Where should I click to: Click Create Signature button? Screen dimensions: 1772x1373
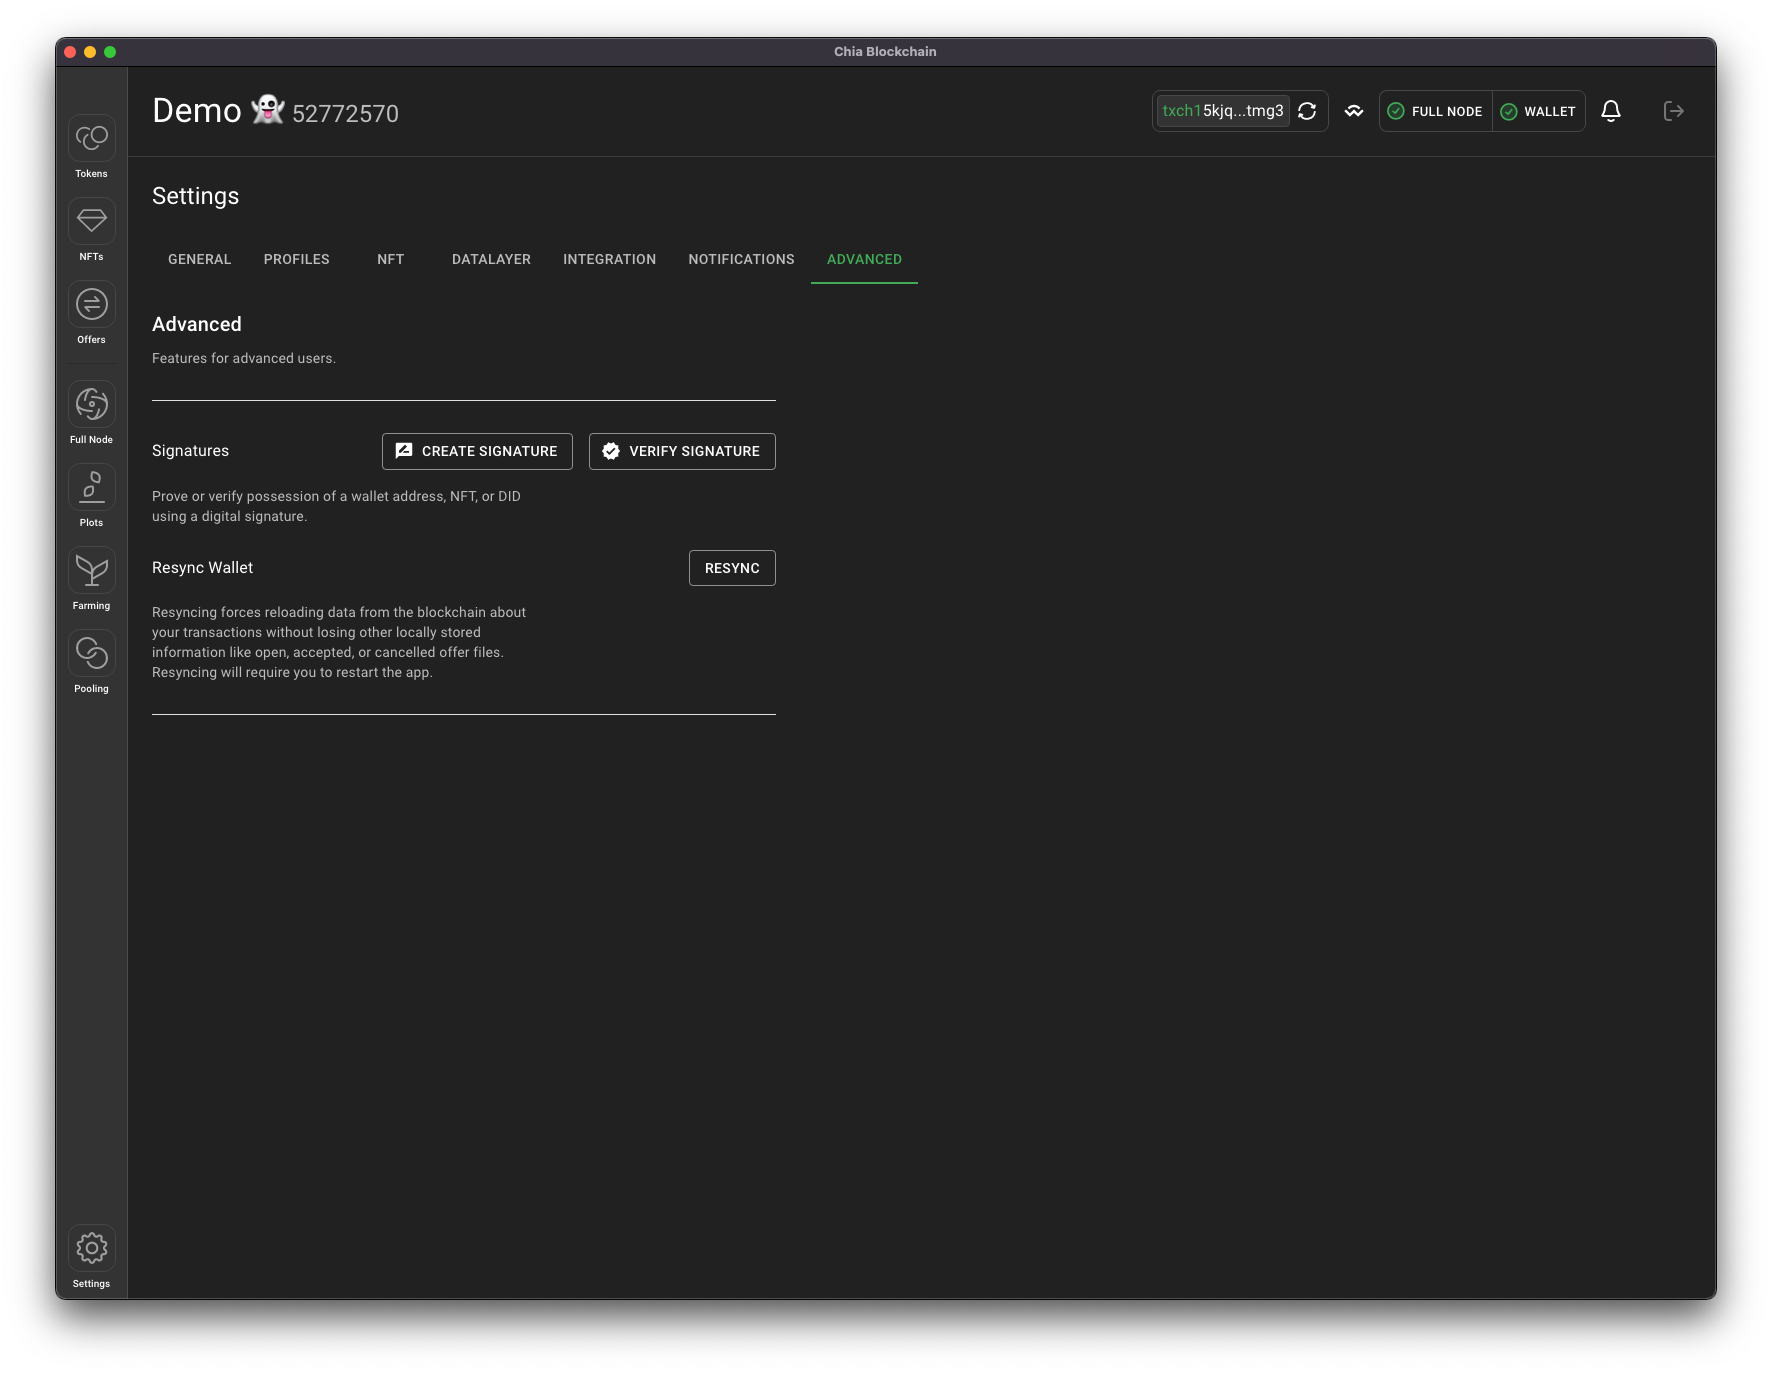pos(477,451)
